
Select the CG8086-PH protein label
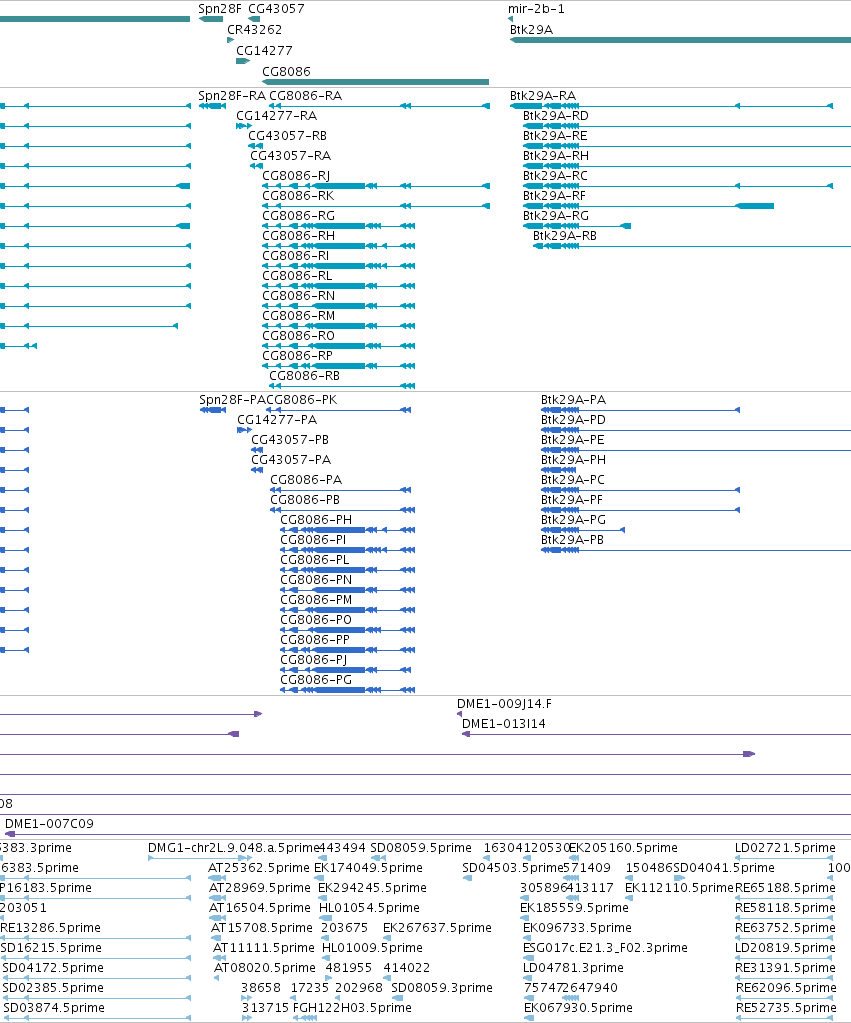pos(317,520)
